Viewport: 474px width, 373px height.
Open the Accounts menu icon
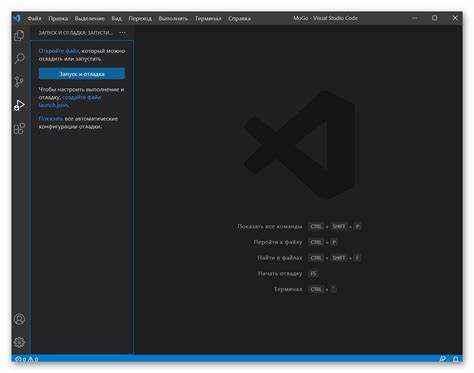tap(20, 319)
